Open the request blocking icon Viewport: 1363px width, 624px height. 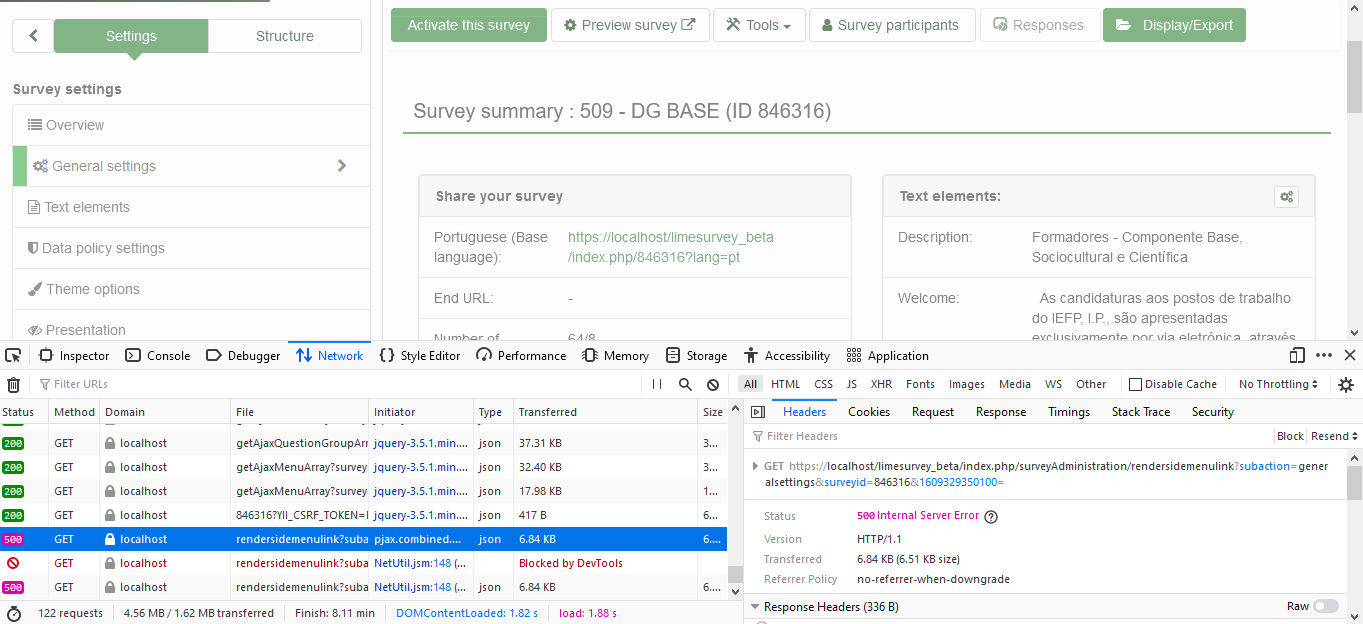713,384
